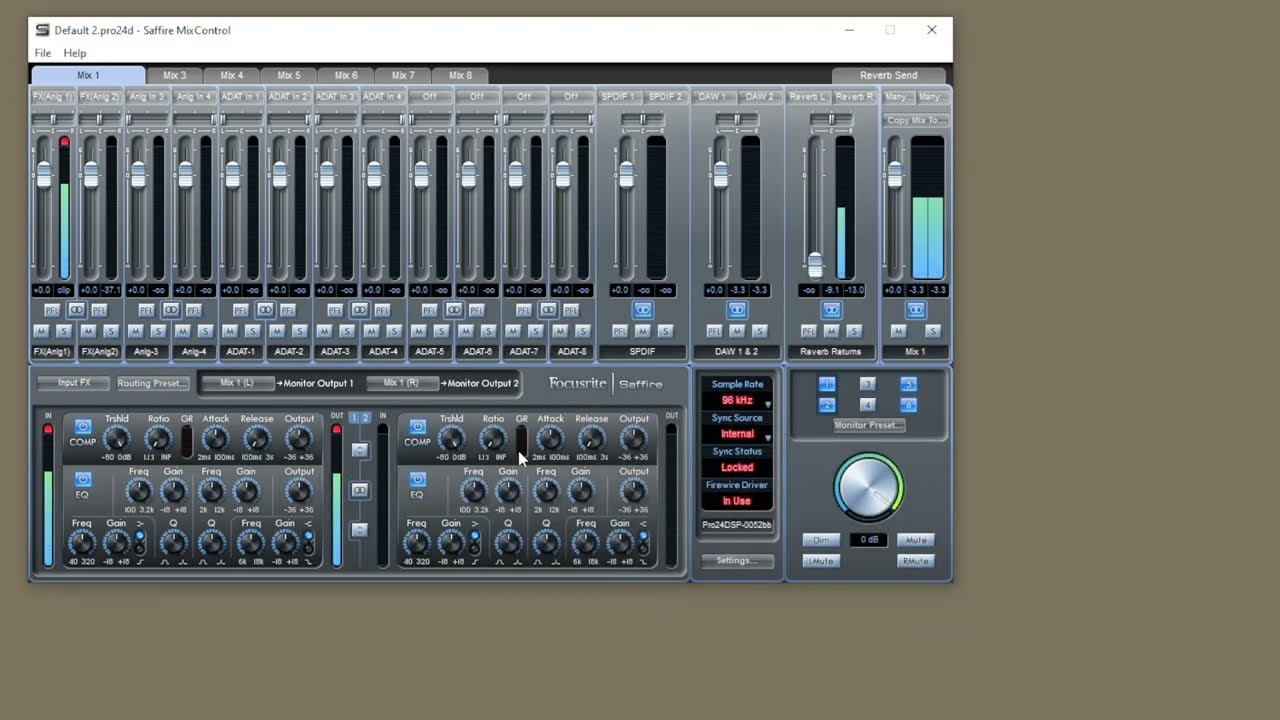Click the stereo link icon on Reverb Returns

pos(831,310)
